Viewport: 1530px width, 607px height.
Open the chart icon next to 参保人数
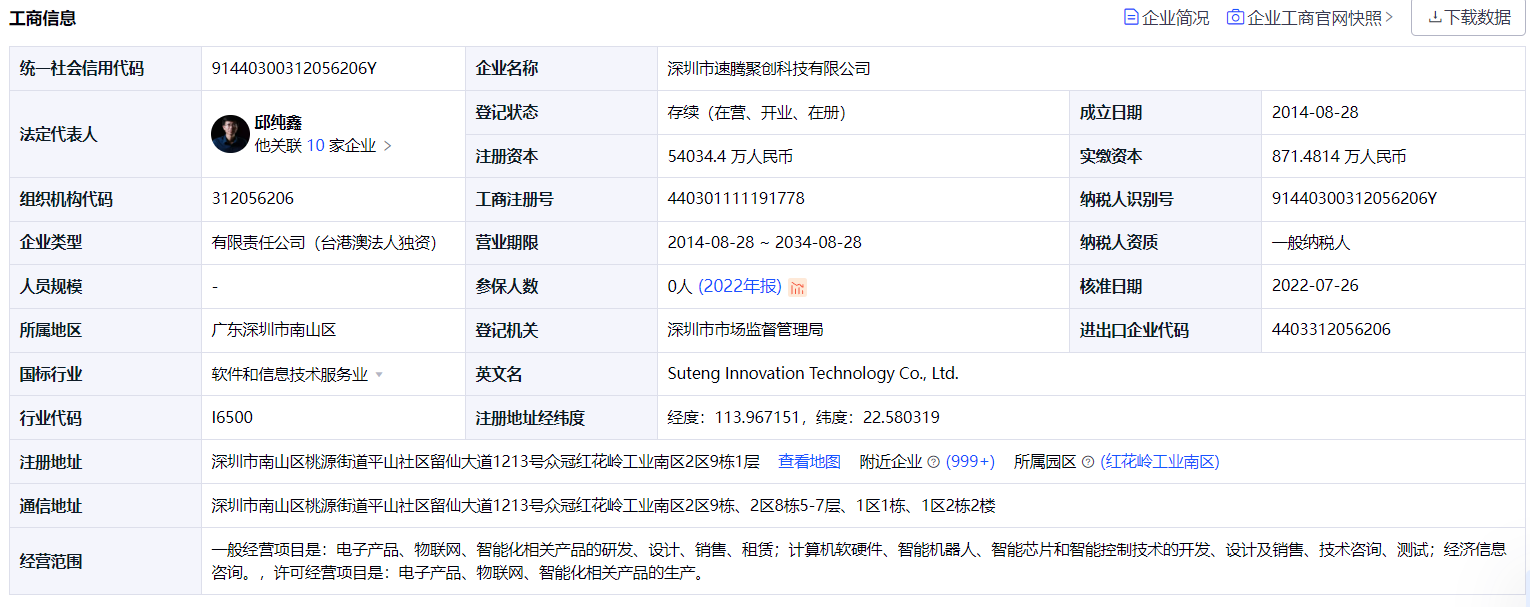tap(799, 288)
